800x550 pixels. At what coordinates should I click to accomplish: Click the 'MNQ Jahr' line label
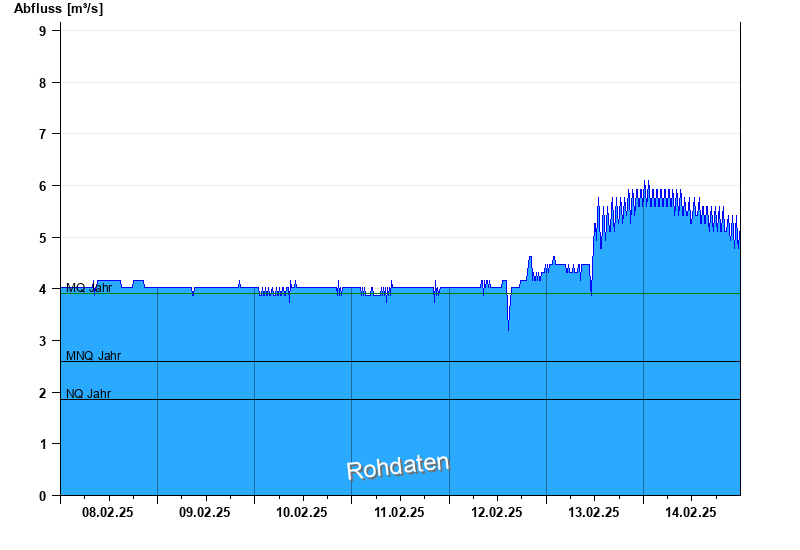[x=93, y=356]
